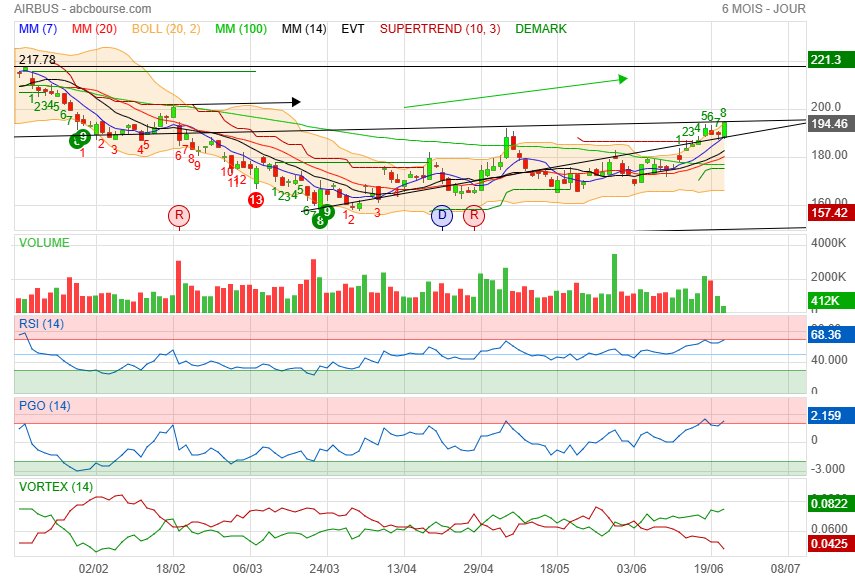Select the MM (14) legend label
855x579 pixels.
(304, 29)
